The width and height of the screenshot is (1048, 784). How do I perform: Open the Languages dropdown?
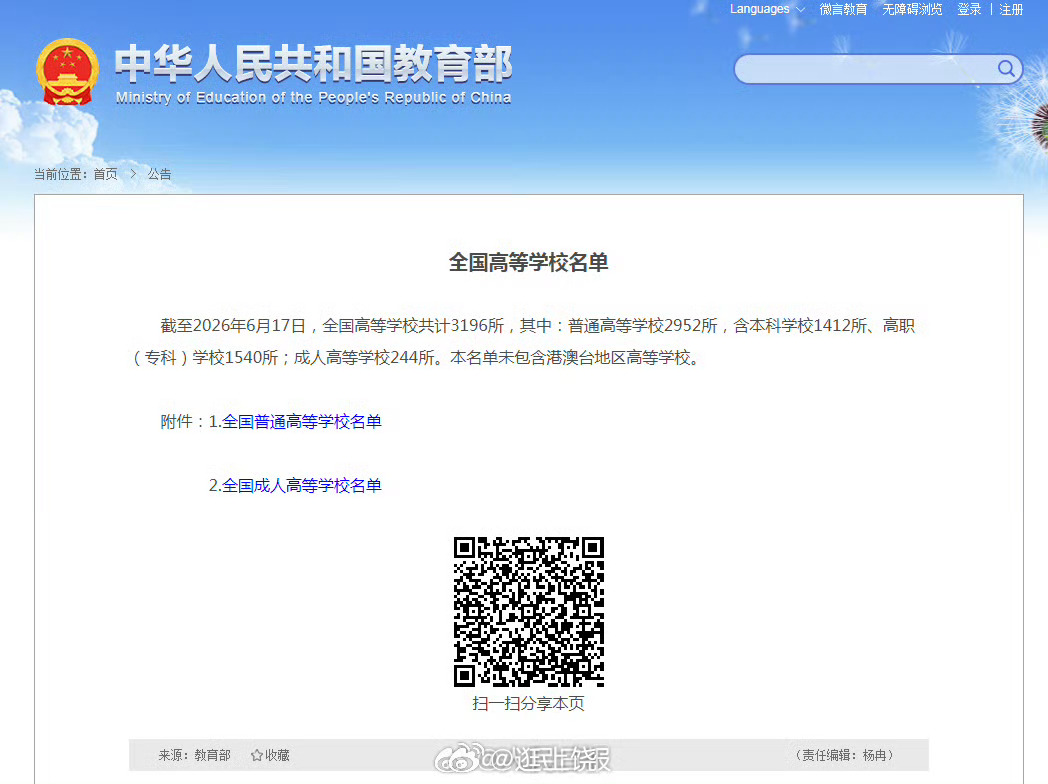767,9
